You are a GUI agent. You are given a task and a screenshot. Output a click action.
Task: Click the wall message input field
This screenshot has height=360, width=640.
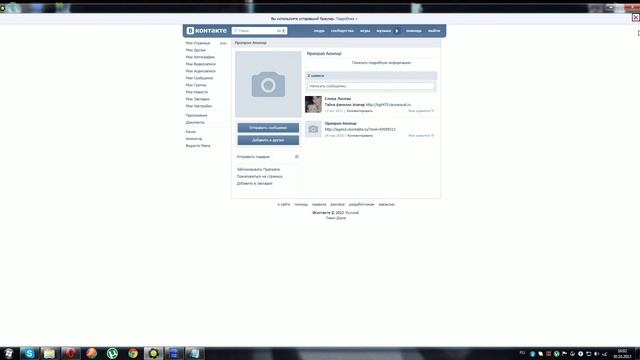pyautogui.click(x=371, y=86)
